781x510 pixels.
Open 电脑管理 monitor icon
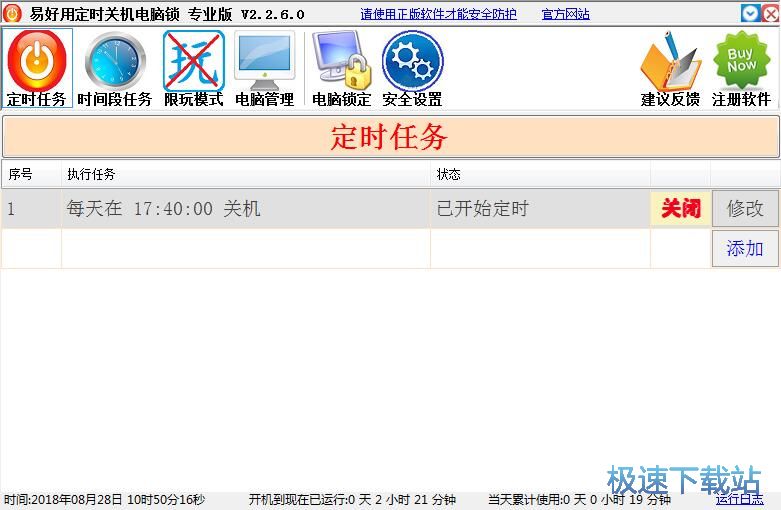pyautogui.click(x=264, y=68)
